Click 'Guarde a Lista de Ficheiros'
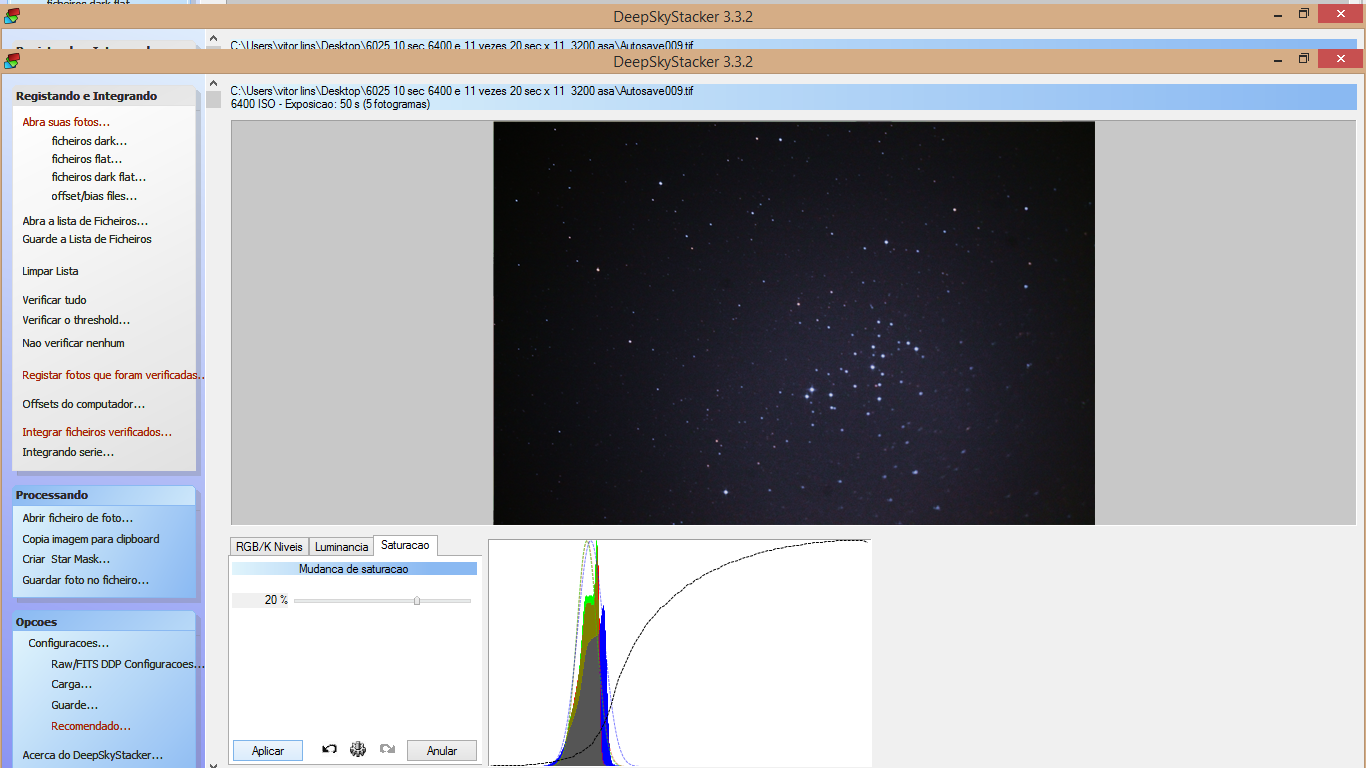The height and width of the screenshot is (768, 1366). tap(87, 239)
